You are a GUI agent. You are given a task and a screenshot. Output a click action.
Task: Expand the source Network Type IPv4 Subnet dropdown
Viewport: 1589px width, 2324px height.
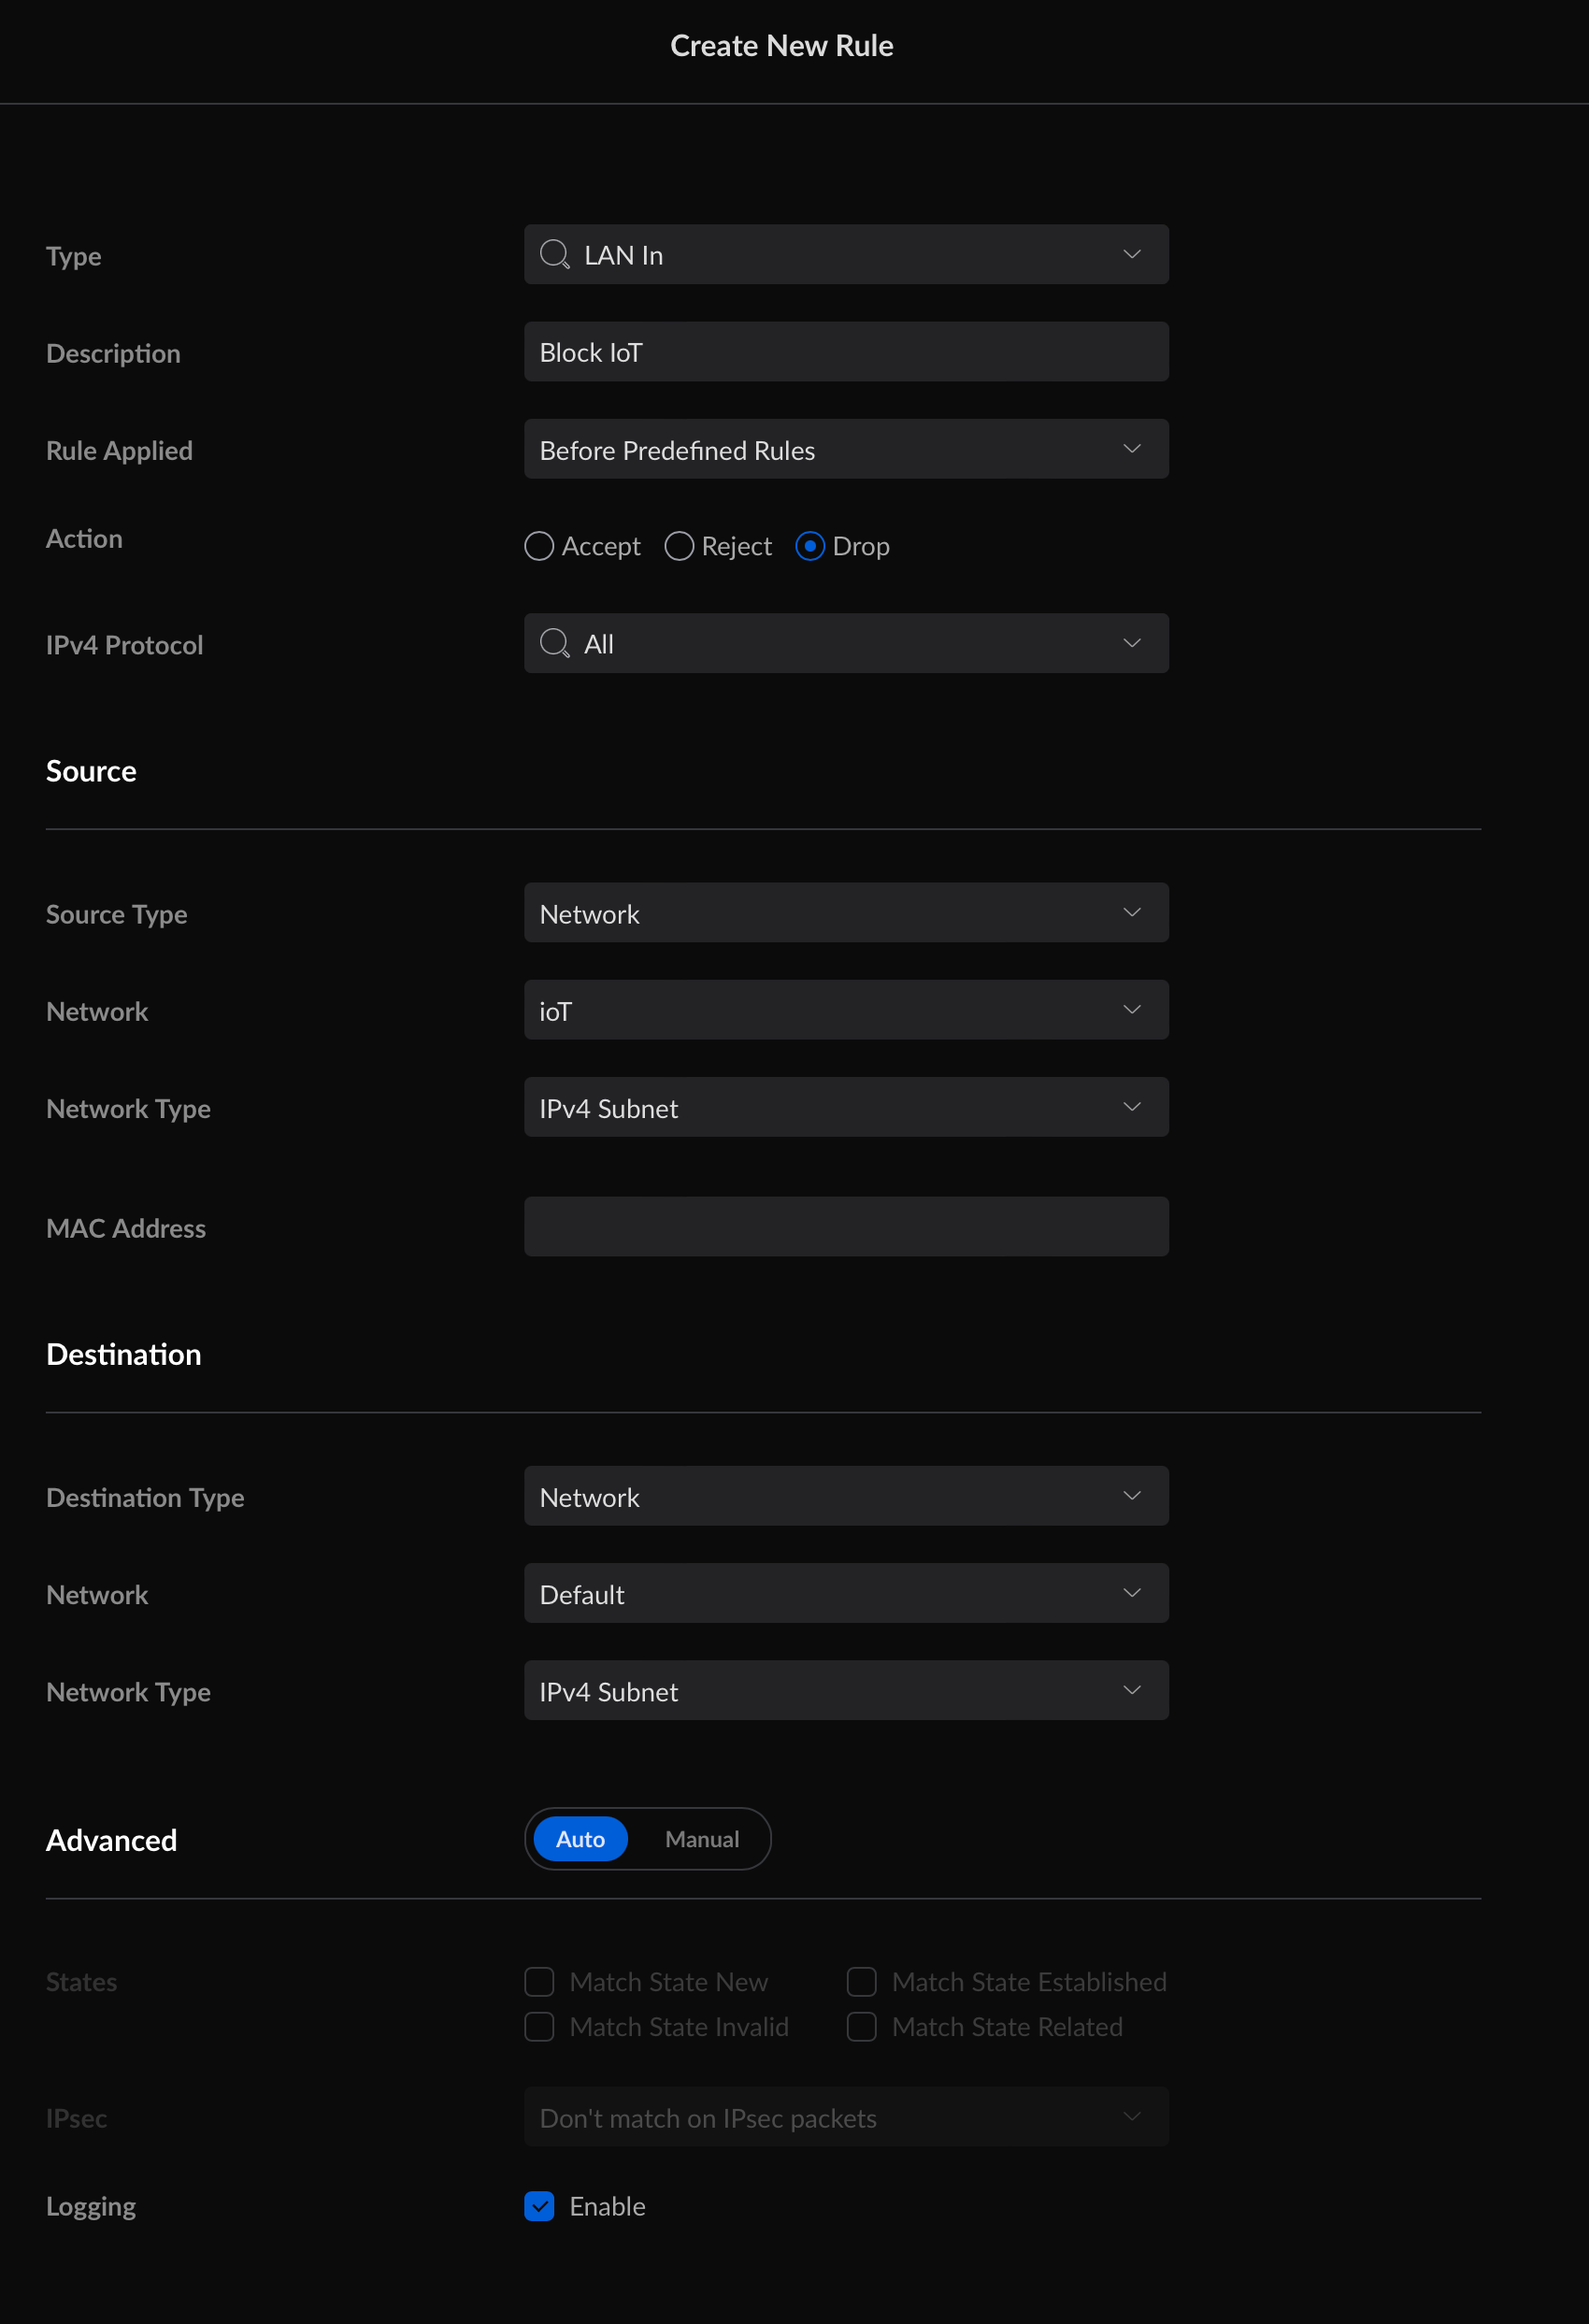pos(846,1107)
